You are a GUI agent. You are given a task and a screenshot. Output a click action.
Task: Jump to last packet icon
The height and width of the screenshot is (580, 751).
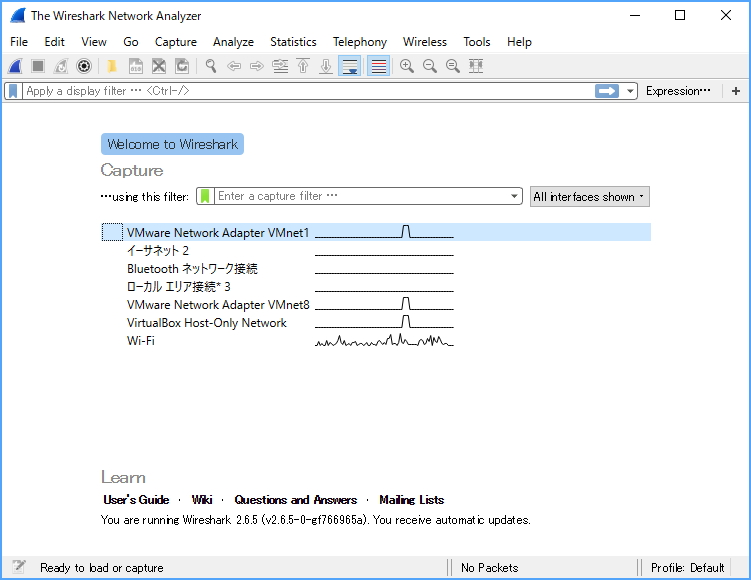click(326, 66)
